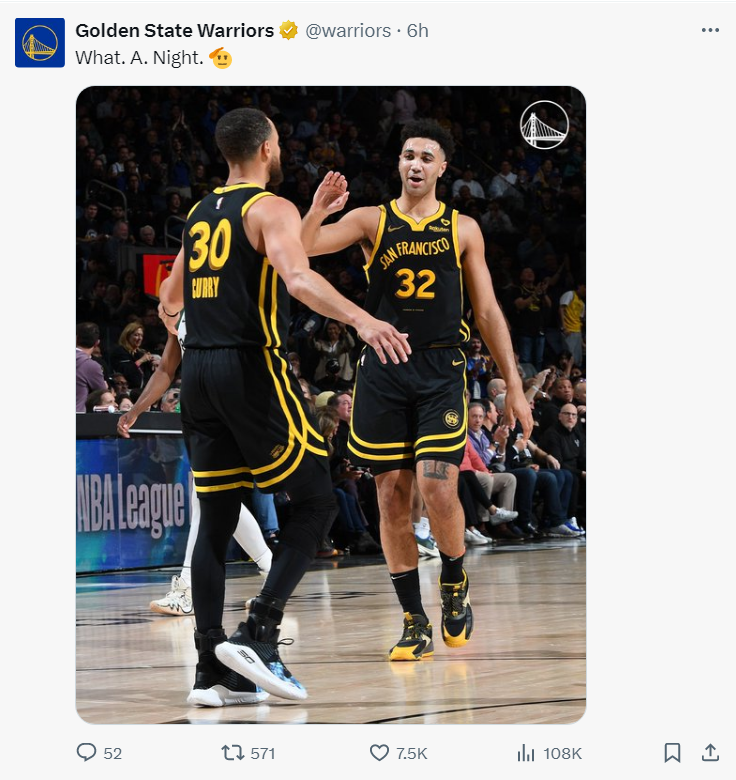The width and height of the screenshot is (736, 780).
Task: Open the view analytics bar chart icon
Action: coord(526,753)
